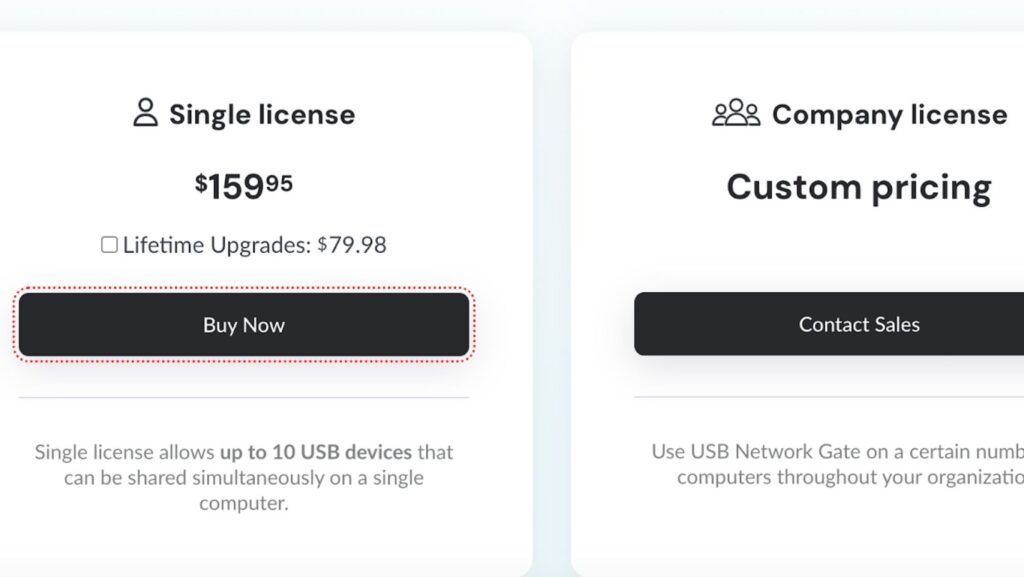Image resolution: width=1024 pixels, height=577 pixels.
Task: Click 'Single license allows' description text
Action: click(124, 452)
